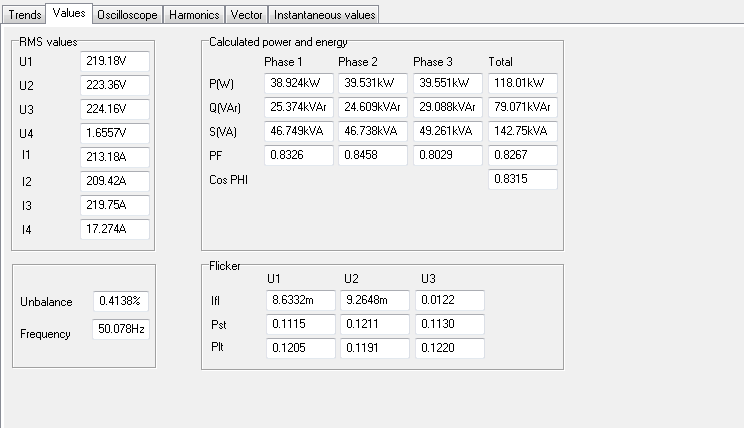Image resolution: width=747 pixels, height=431 pixels.
Task: Switch to the Trends tab
Action: pos(24,15)
